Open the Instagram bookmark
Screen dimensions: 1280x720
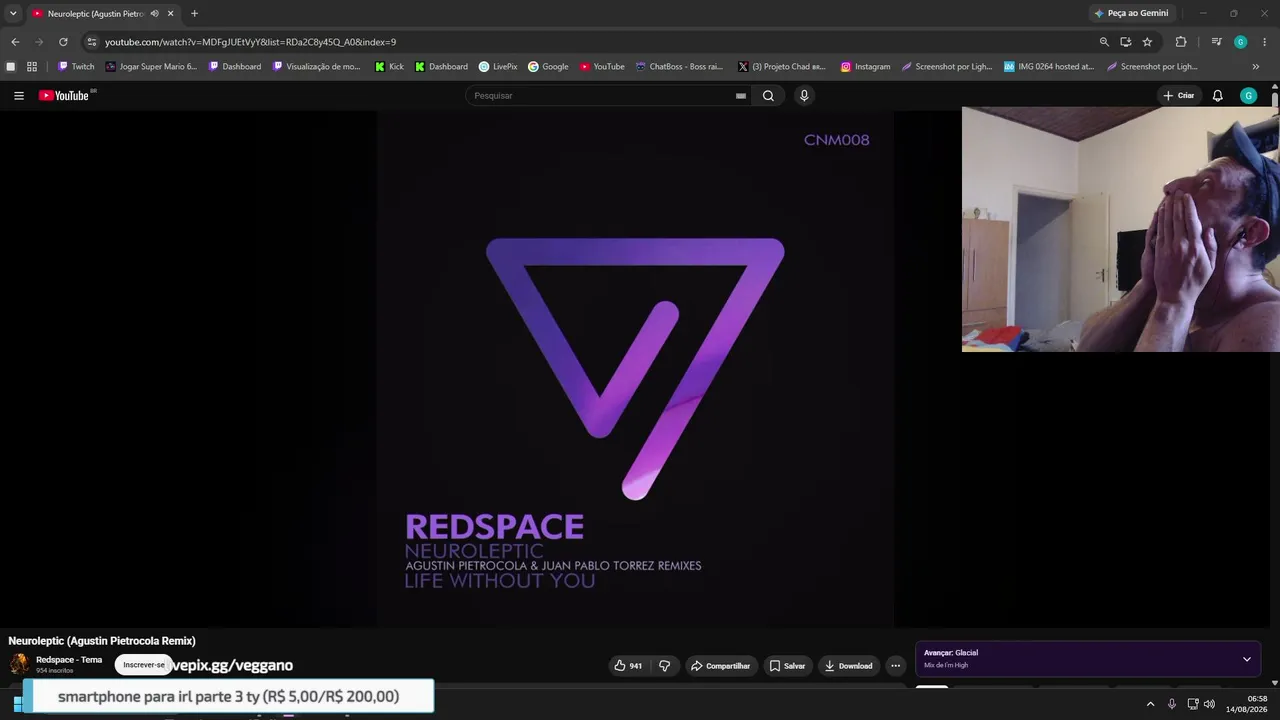pyautogui.click(x=865, y=67)
